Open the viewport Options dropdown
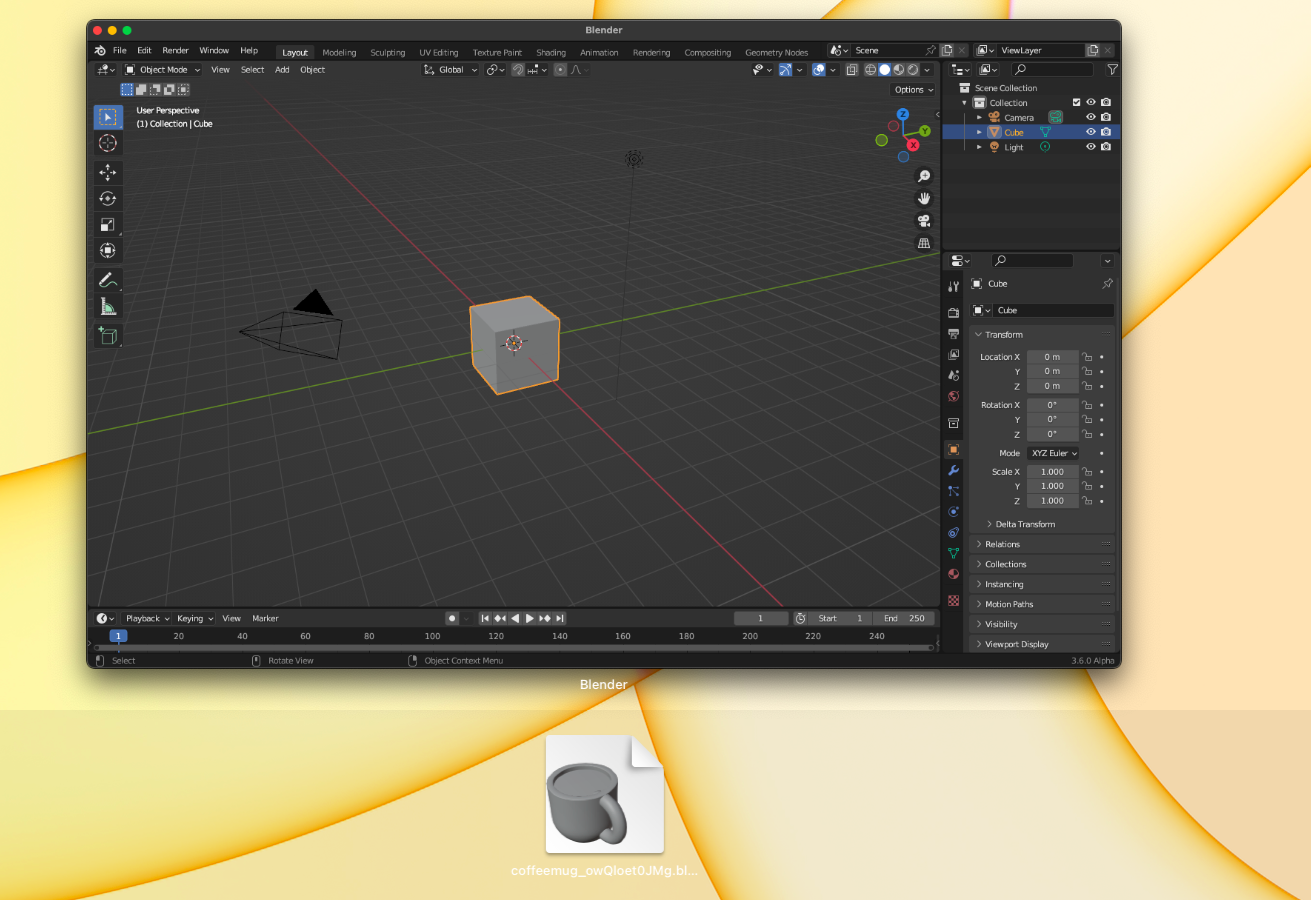This screenshot has height=900, width=1311. point(914,90)
